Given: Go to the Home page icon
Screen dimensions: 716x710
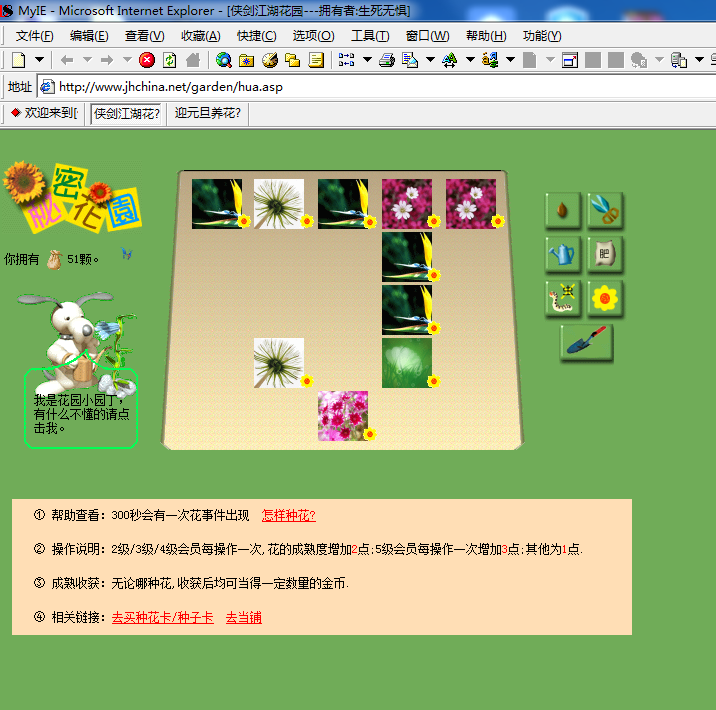Looking at the screenshot, I should 193,60.
